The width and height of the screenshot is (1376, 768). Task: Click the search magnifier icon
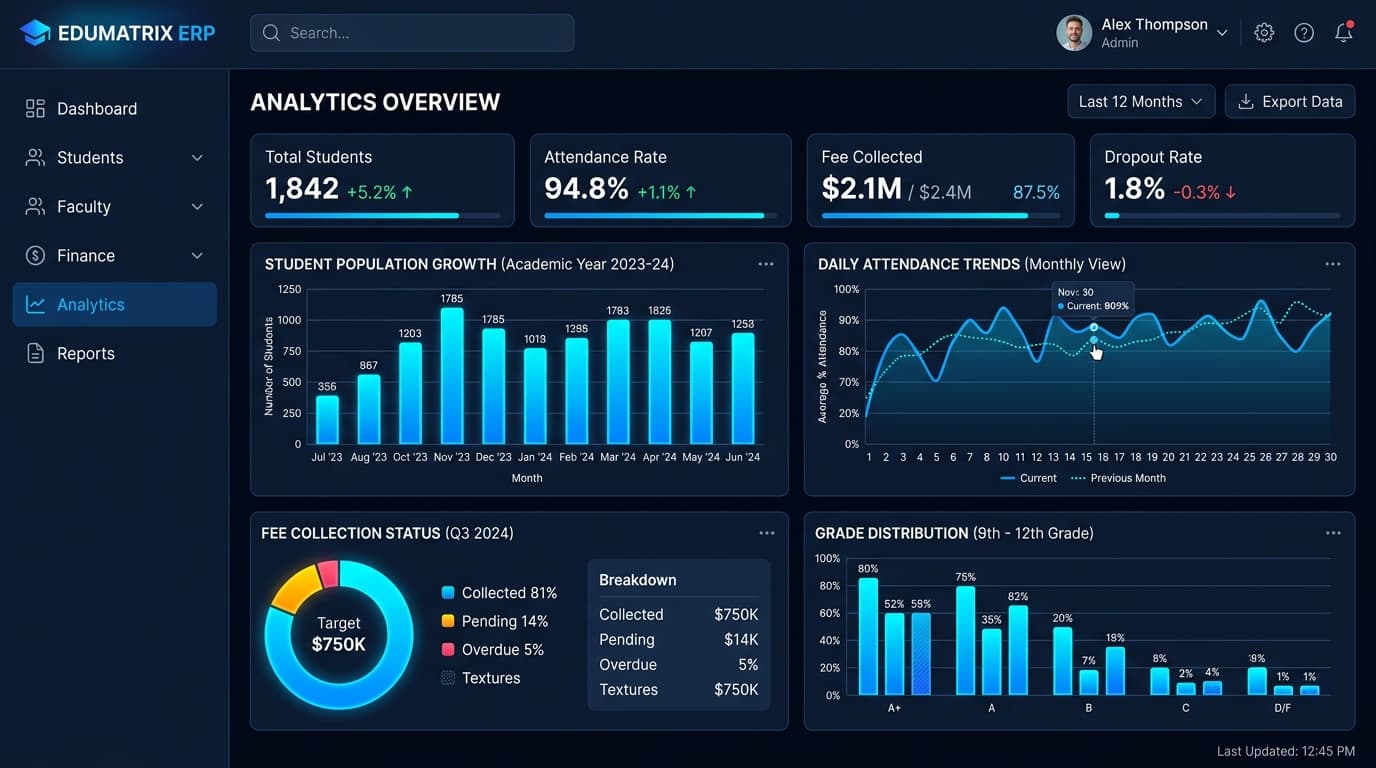[x=271, y=33]
